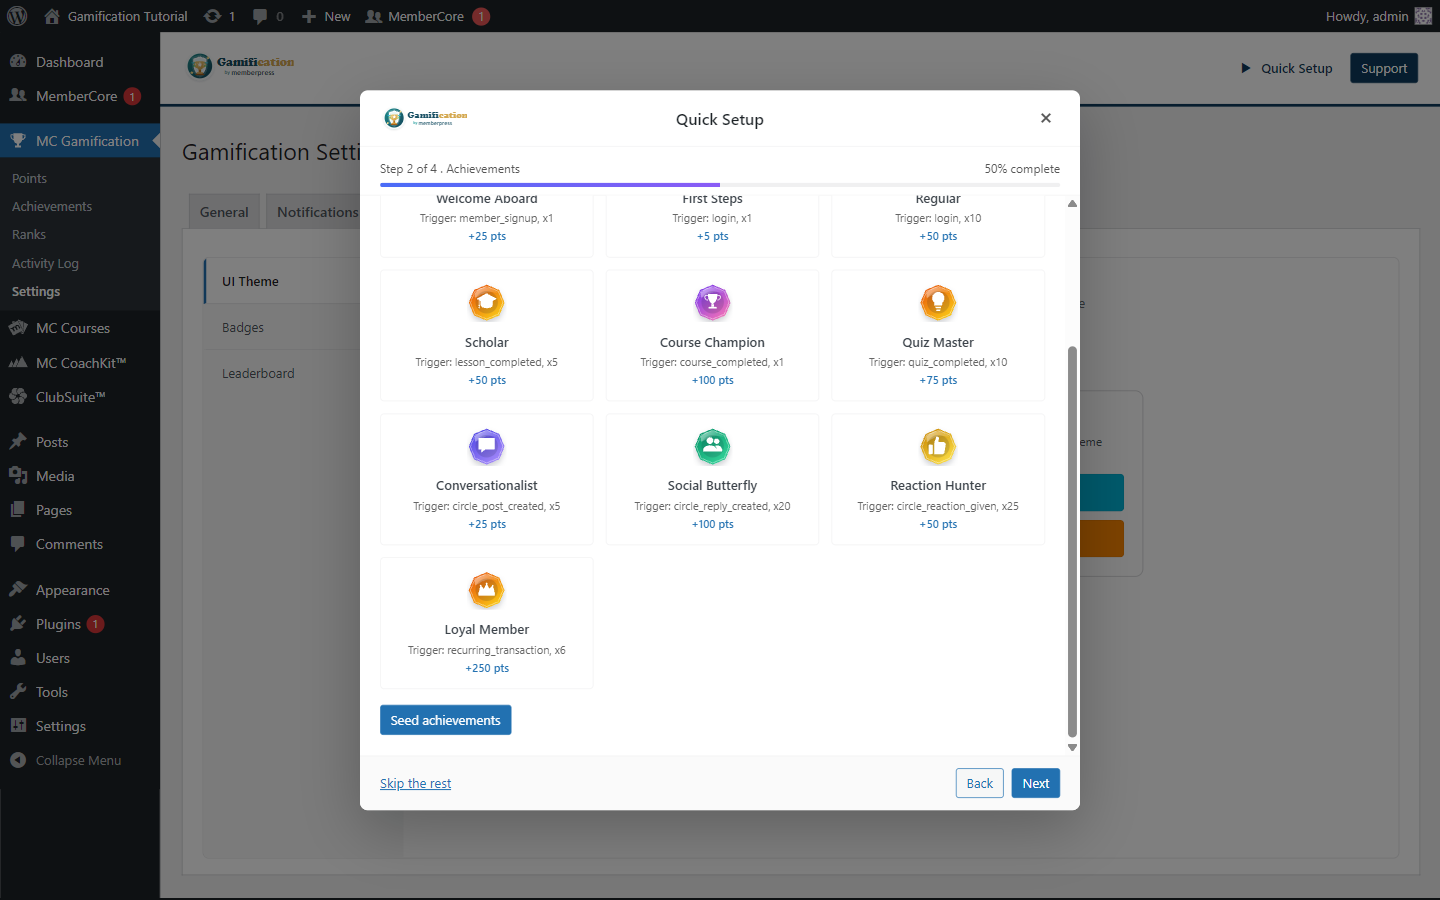Open the updates icon in admin bar
1440x900 pixels.
click(x=213, y=16)
